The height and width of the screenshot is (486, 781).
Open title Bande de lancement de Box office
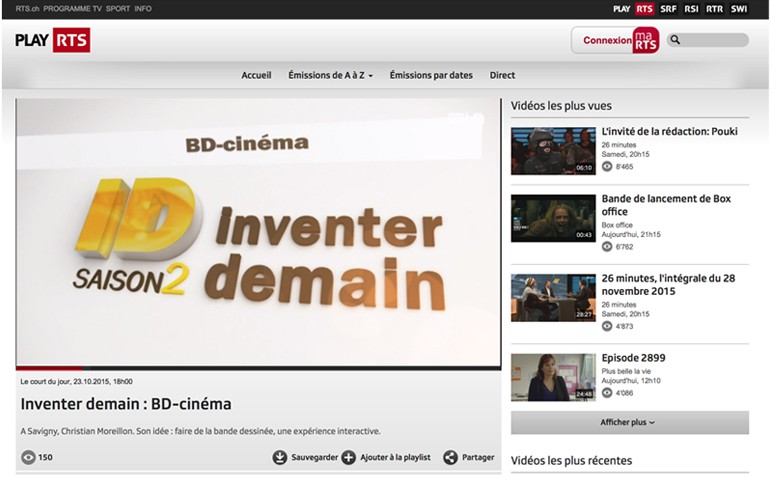pyautogui.click(x=666, y=205)
